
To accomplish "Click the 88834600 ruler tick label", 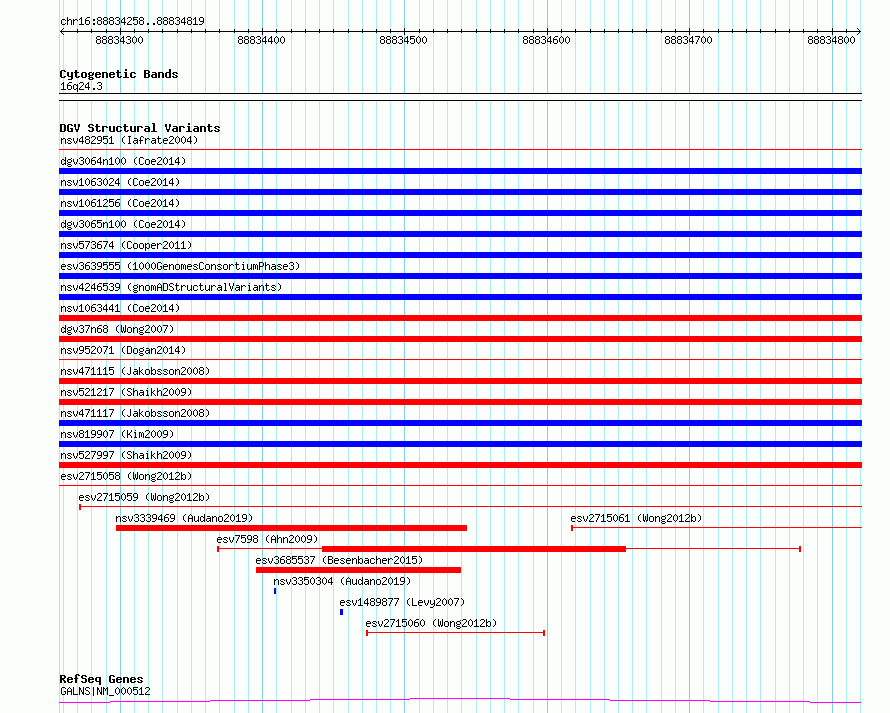I will click(546, 40).
